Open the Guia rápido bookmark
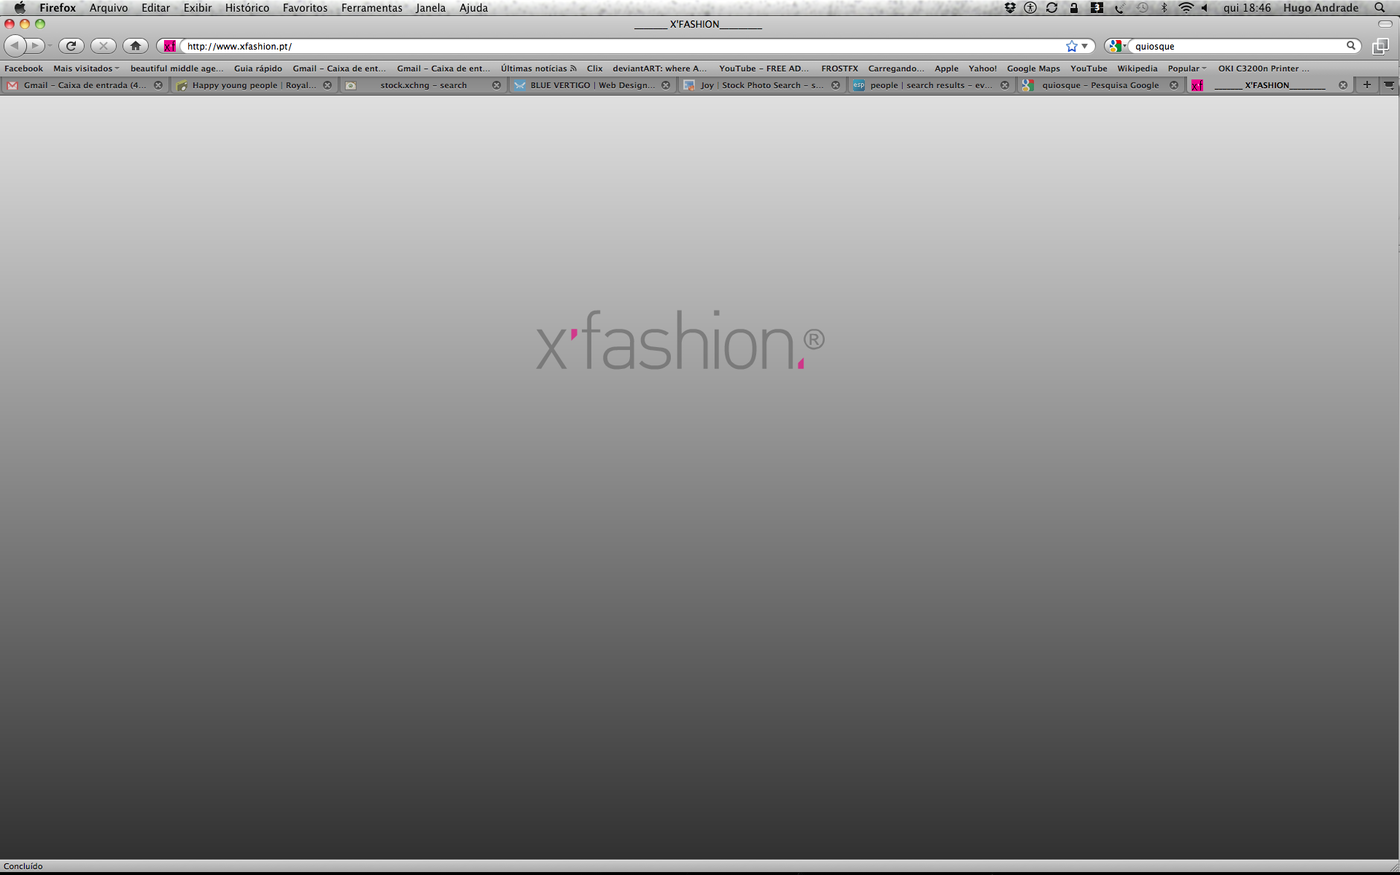Viewport: 1400px width, 875px height. [x=258, y=69]
